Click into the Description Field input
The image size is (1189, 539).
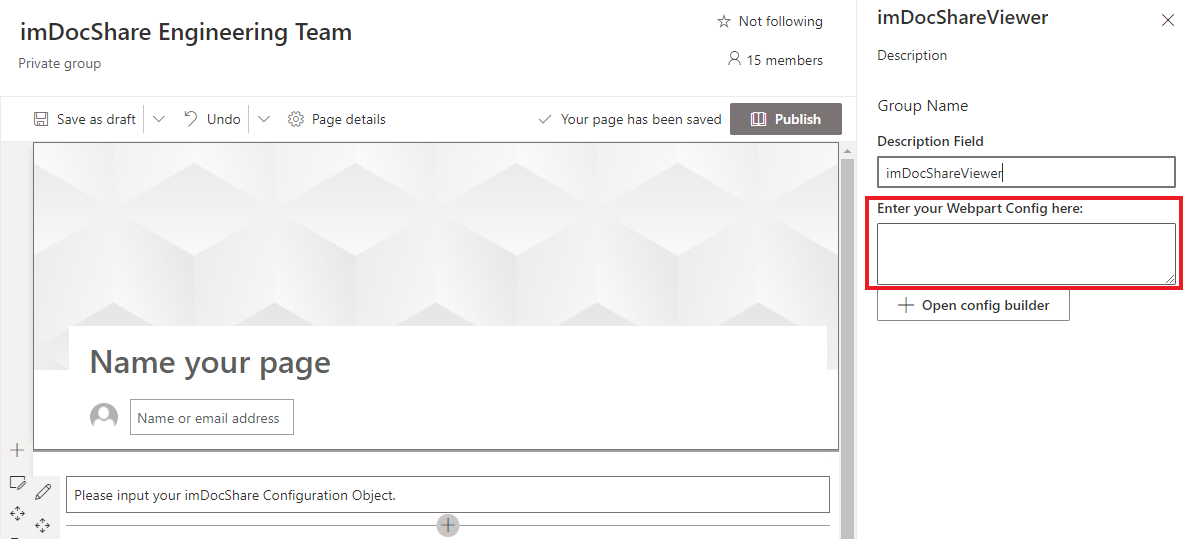click(1026, 172)
